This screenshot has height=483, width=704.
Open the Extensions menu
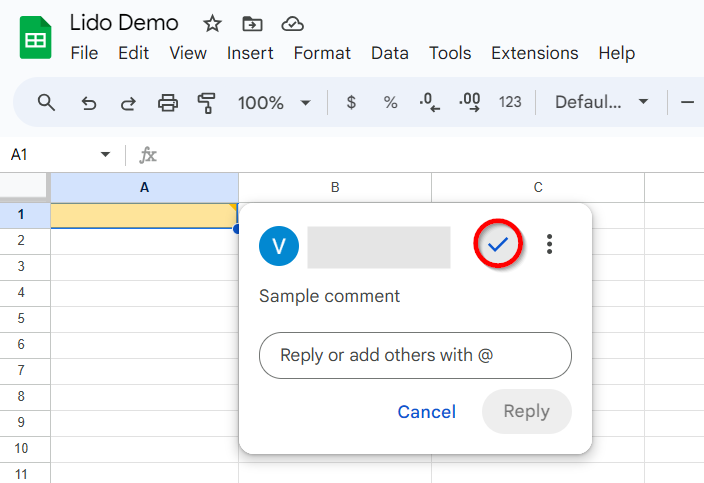click(534, 53)
